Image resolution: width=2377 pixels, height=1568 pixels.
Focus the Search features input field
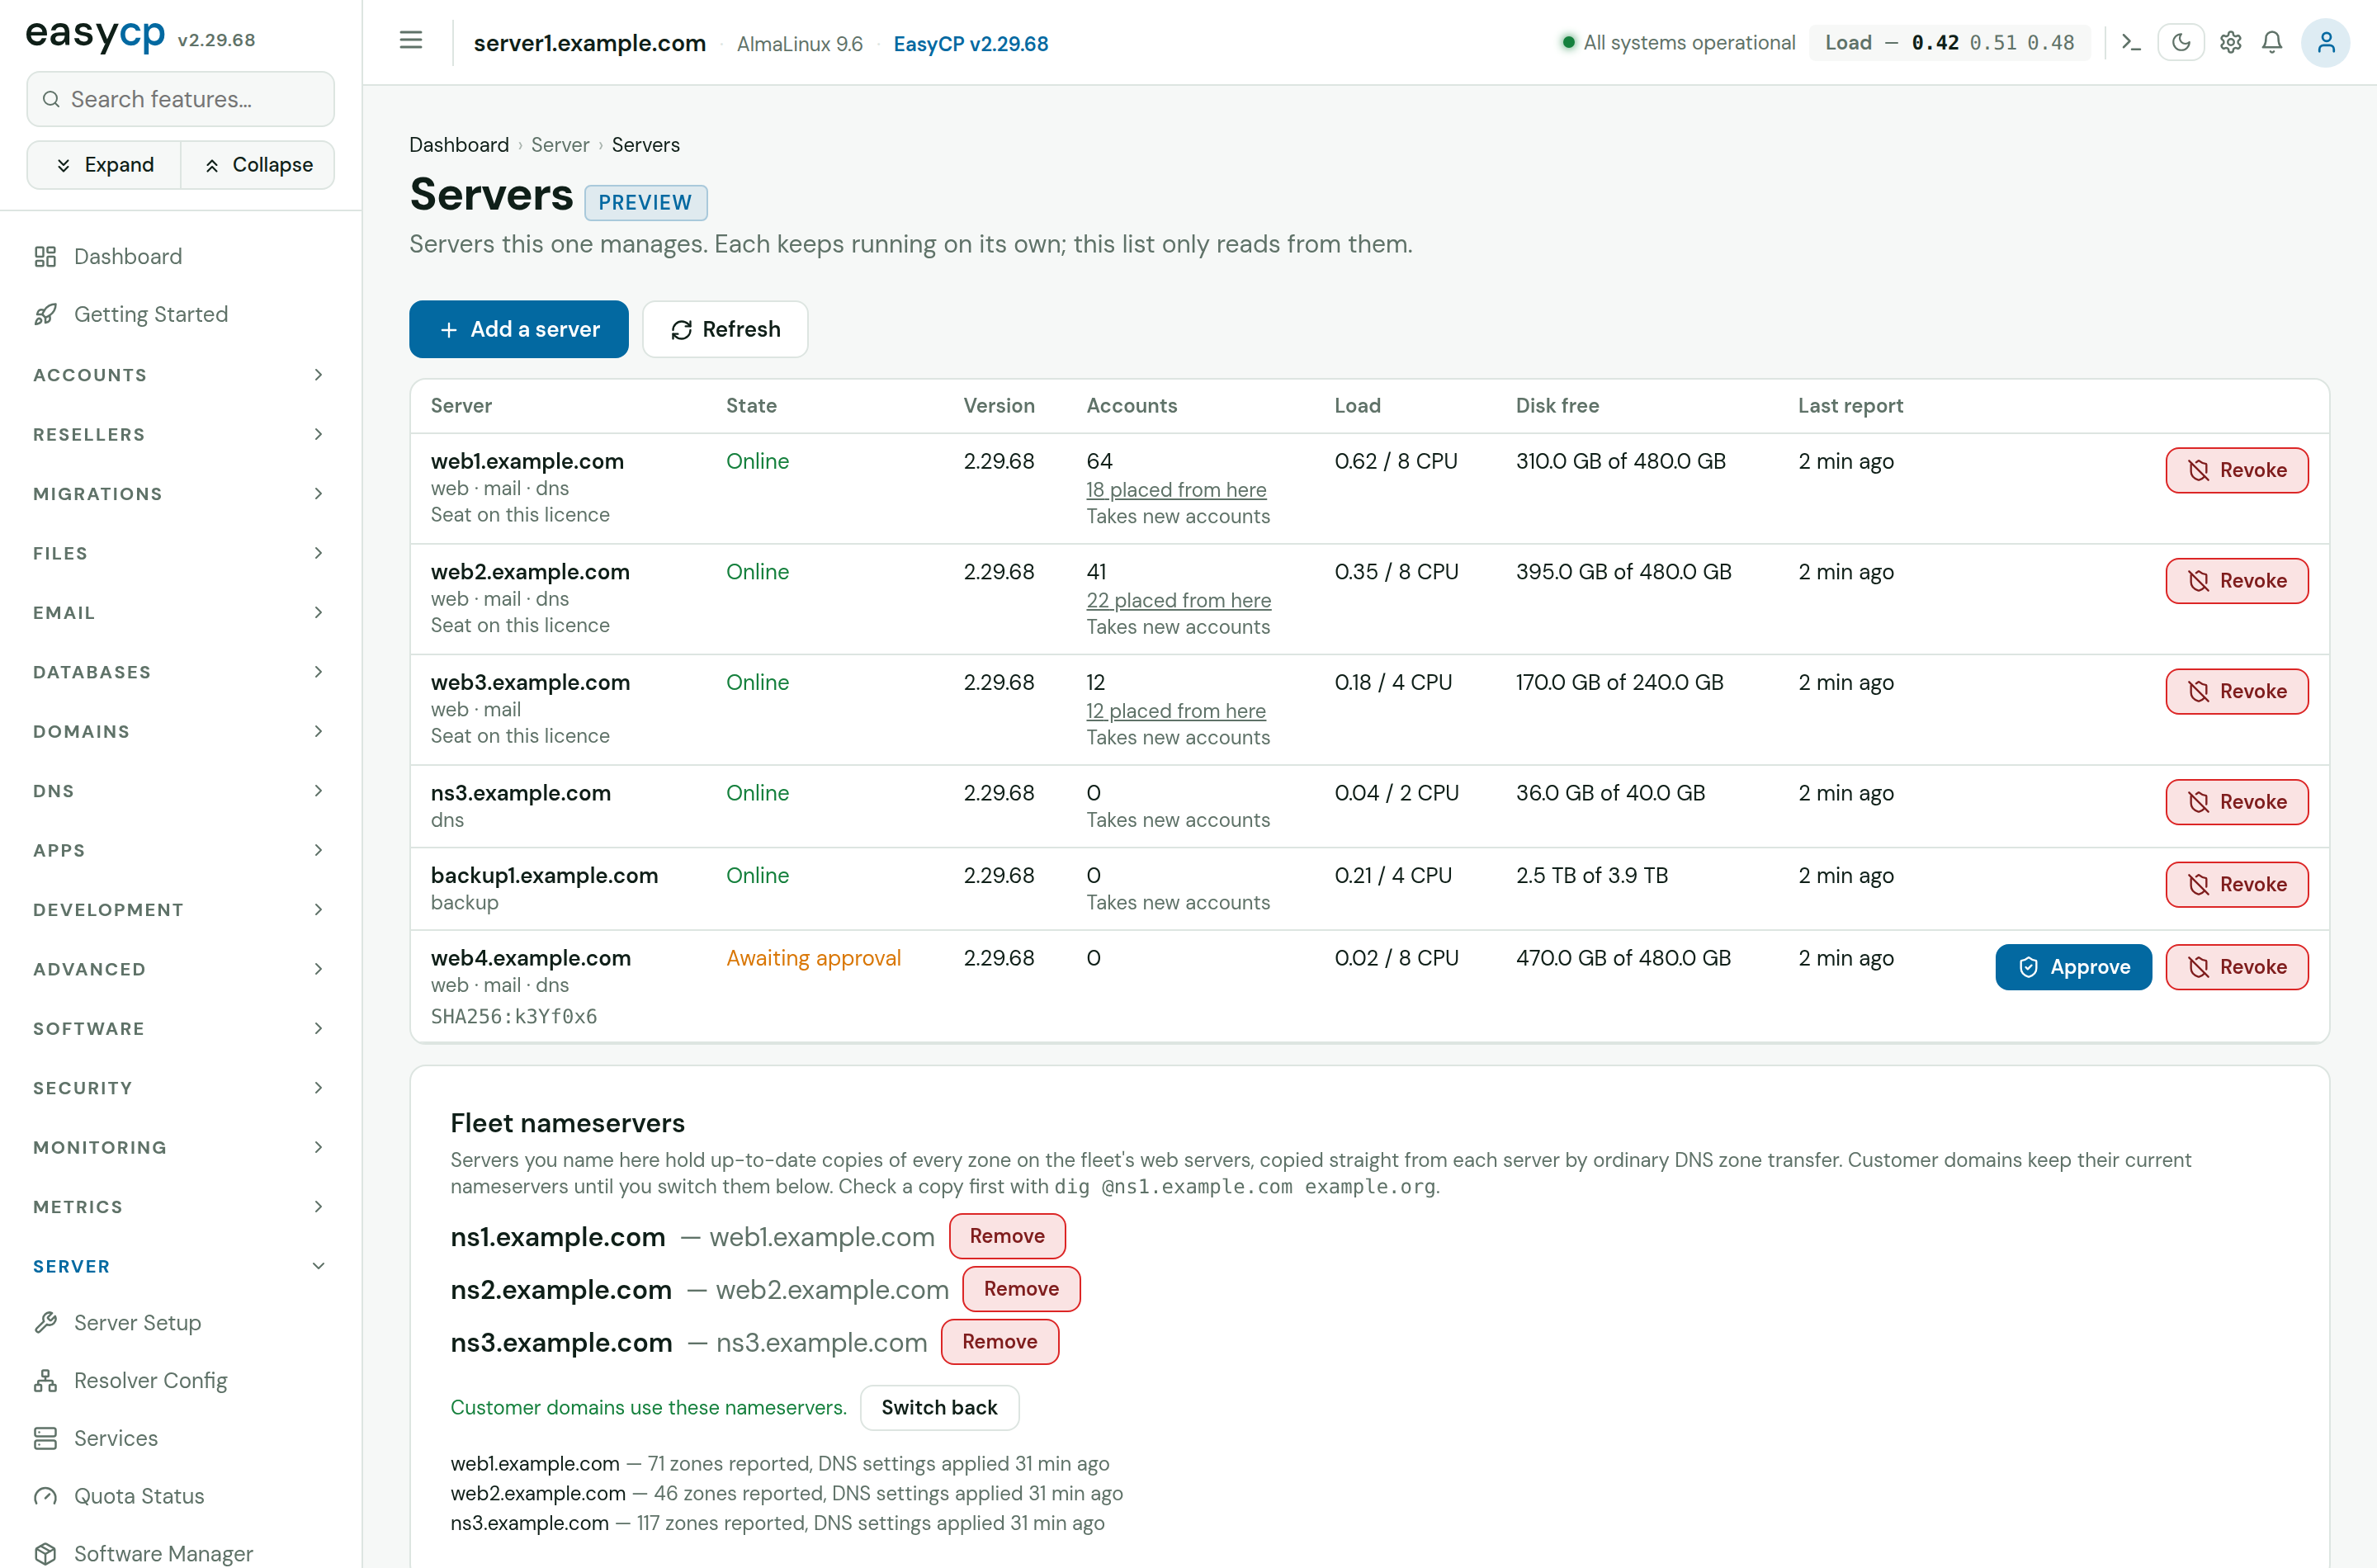[180, 99]
